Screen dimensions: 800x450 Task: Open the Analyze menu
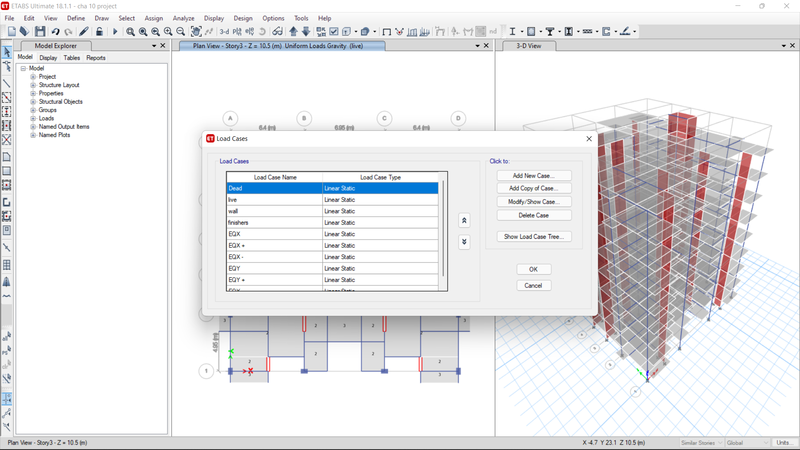183,18
